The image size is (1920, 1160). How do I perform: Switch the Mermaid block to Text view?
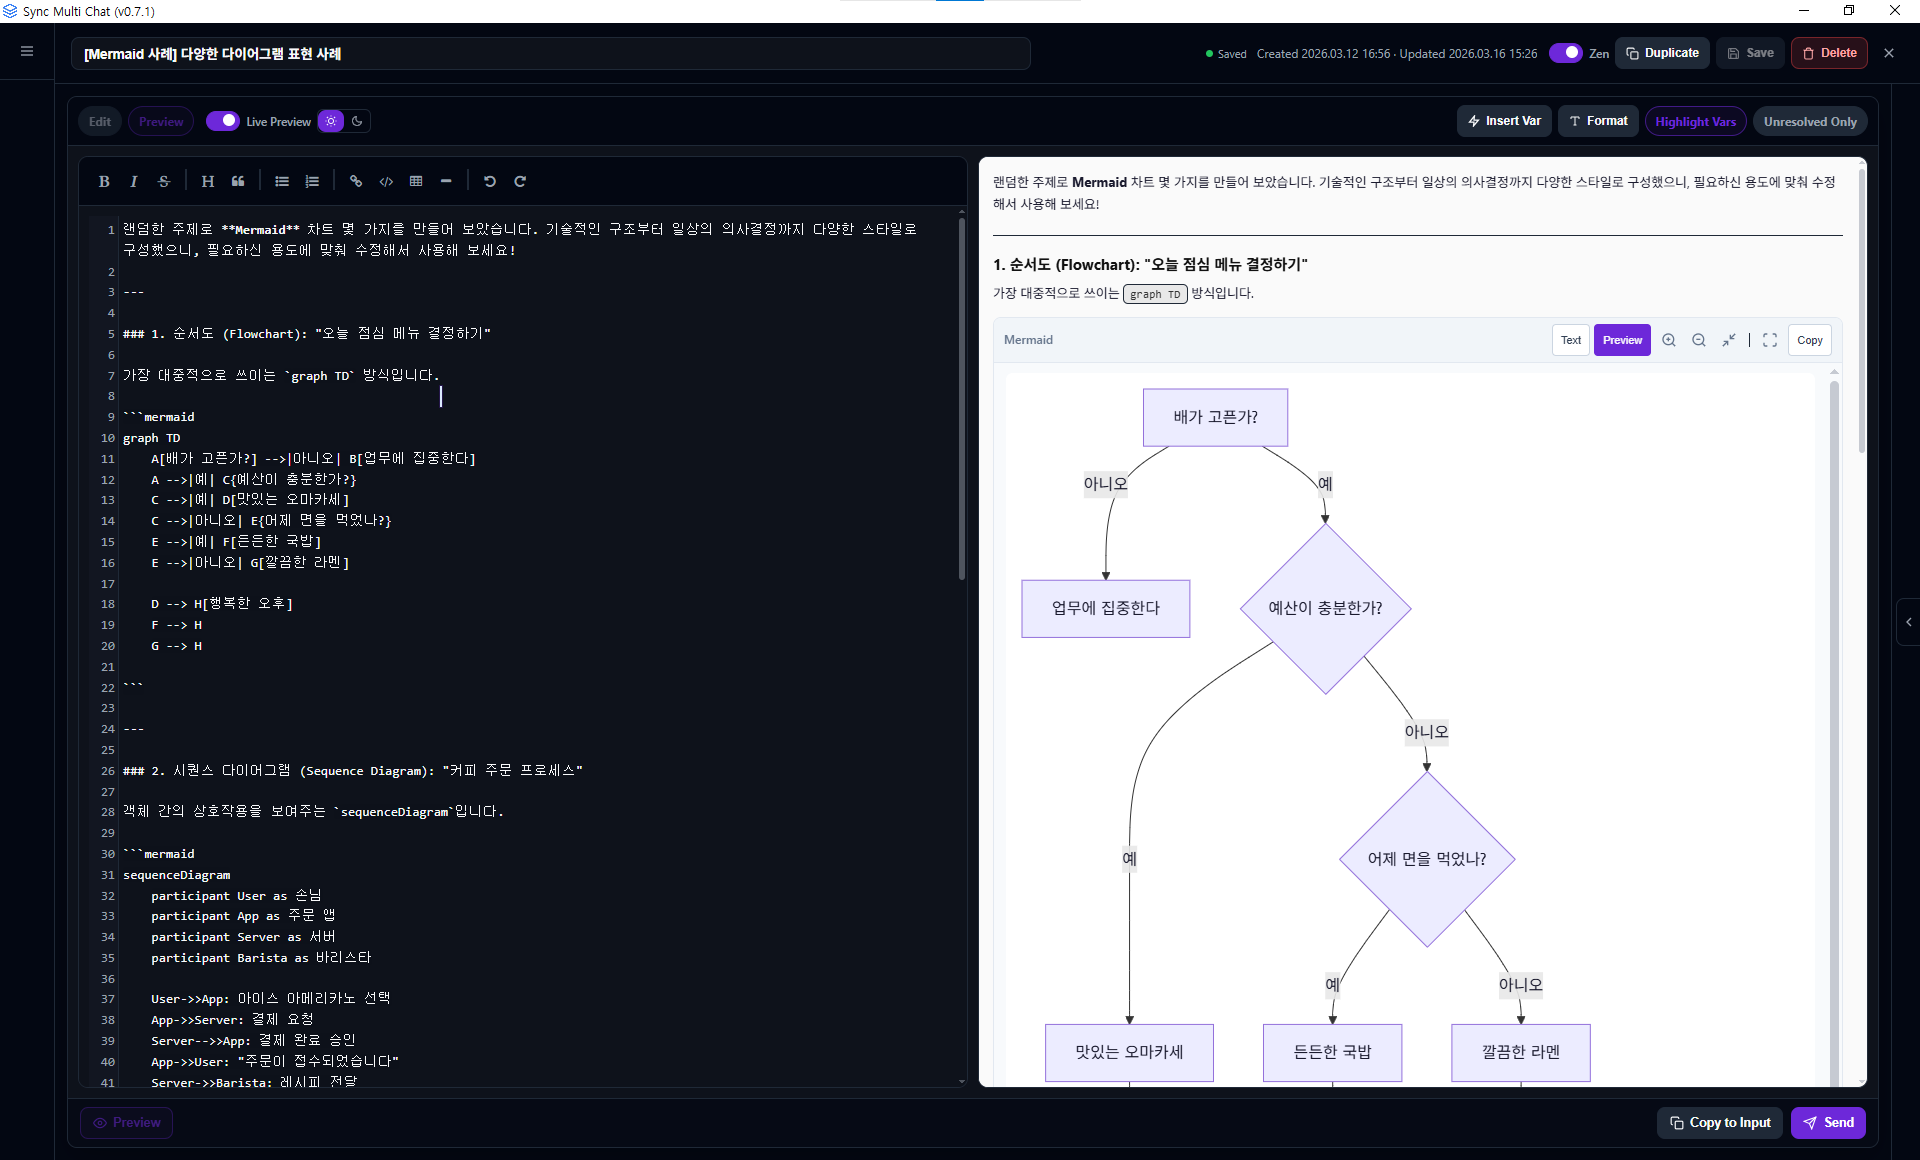pyautogui.click(x=1571, y=340)
